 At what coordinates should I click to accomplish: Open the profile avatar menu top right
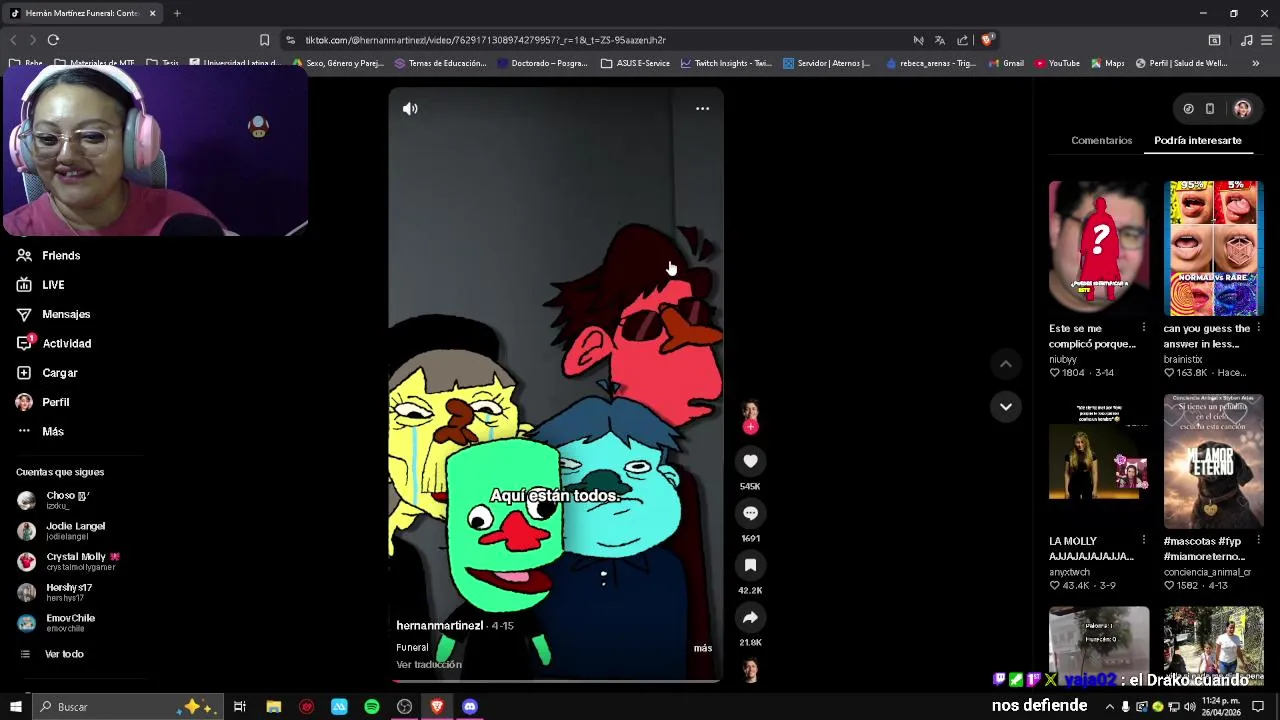pyautogui.click(x=1242, y=109)
